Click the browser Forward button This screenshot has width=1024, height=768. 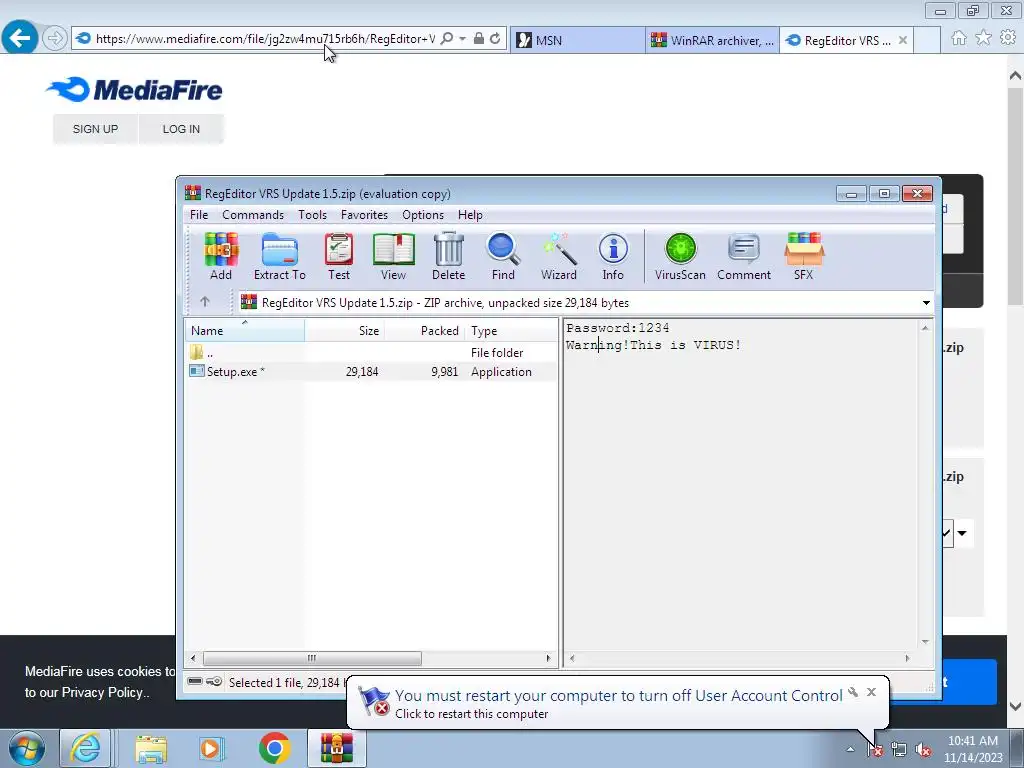point(55,38)
